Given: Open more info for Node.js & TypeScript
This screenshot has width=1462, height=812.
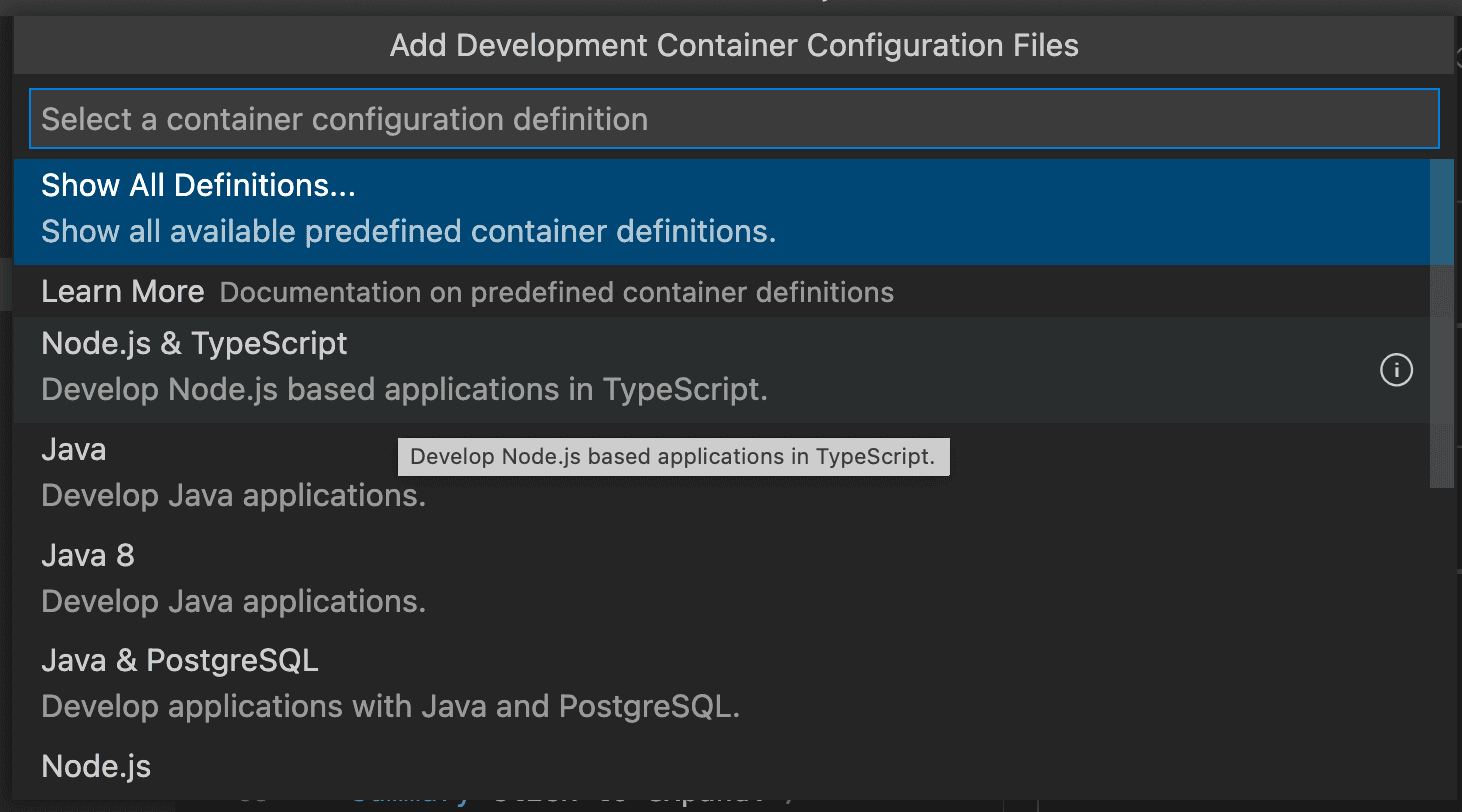Looking at the screenshot, I should tap(1396, 371).
